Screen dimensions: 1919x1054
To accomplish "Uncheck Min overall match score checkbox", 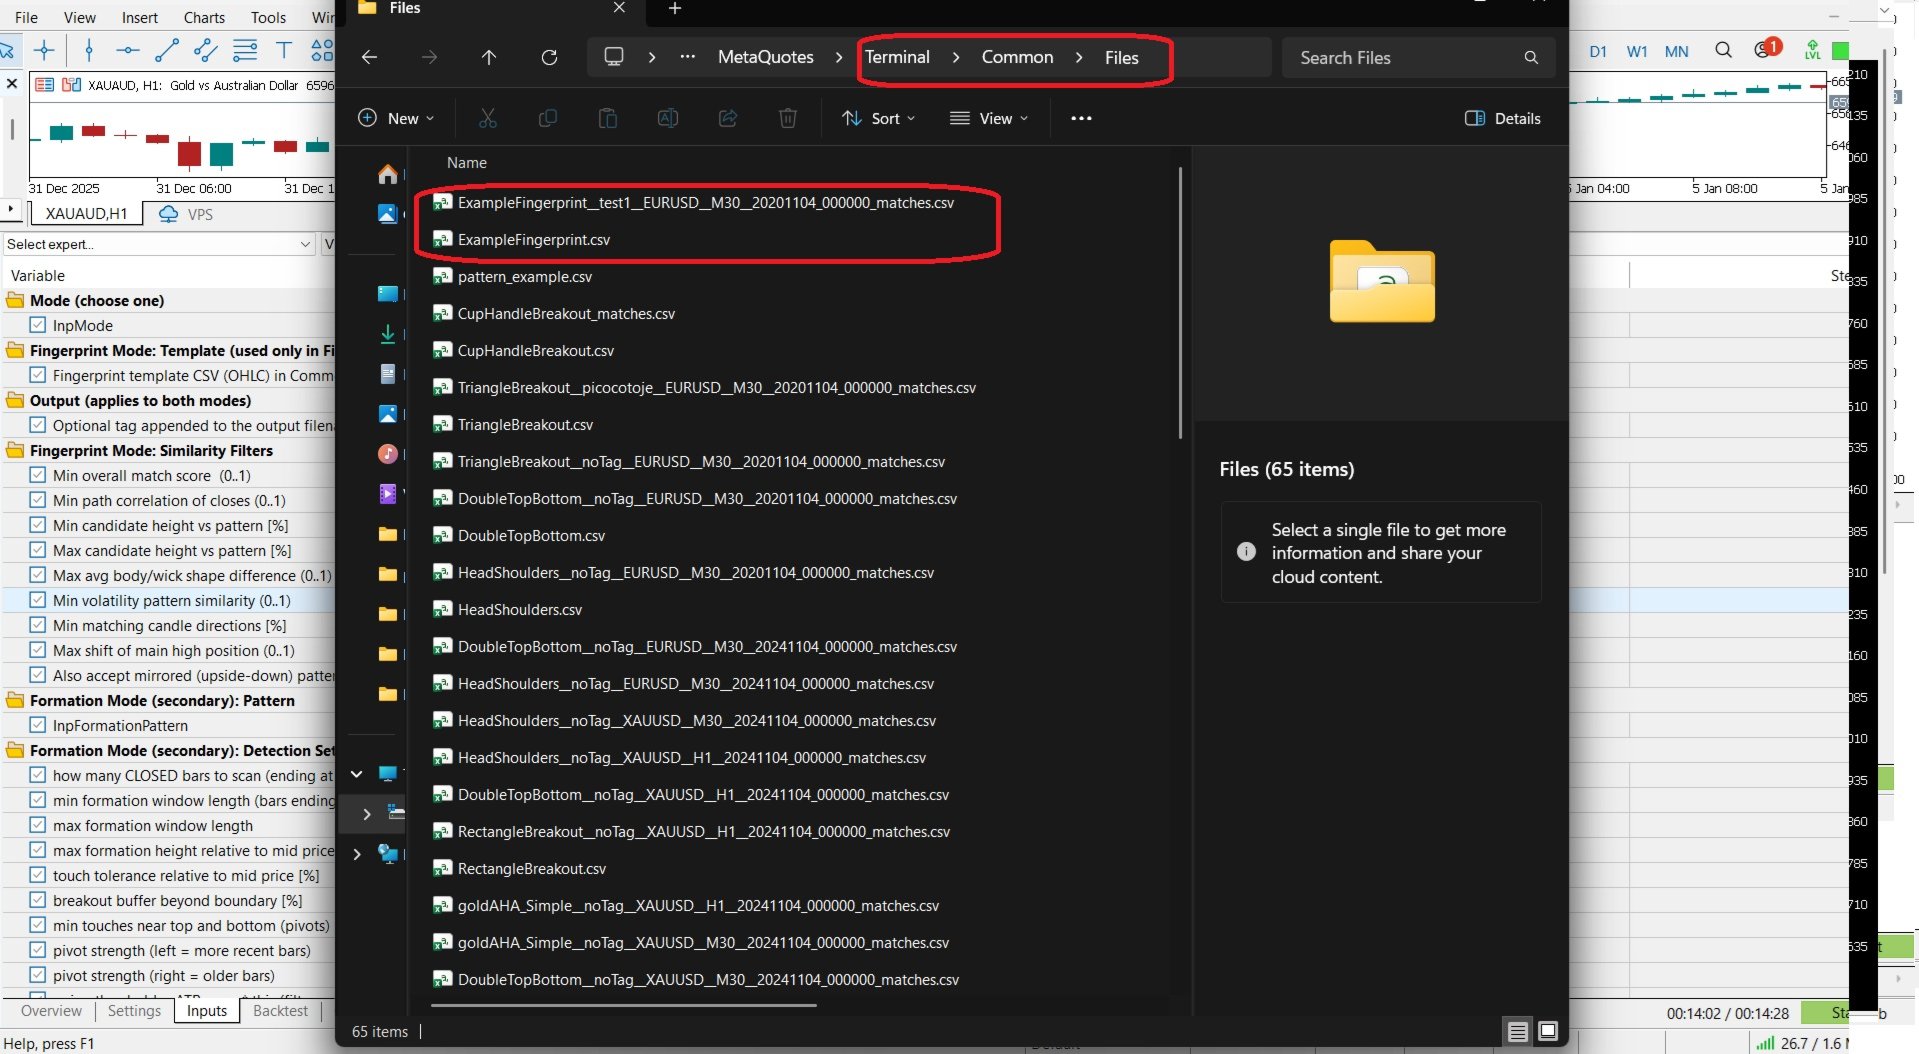I will (38, 475).
